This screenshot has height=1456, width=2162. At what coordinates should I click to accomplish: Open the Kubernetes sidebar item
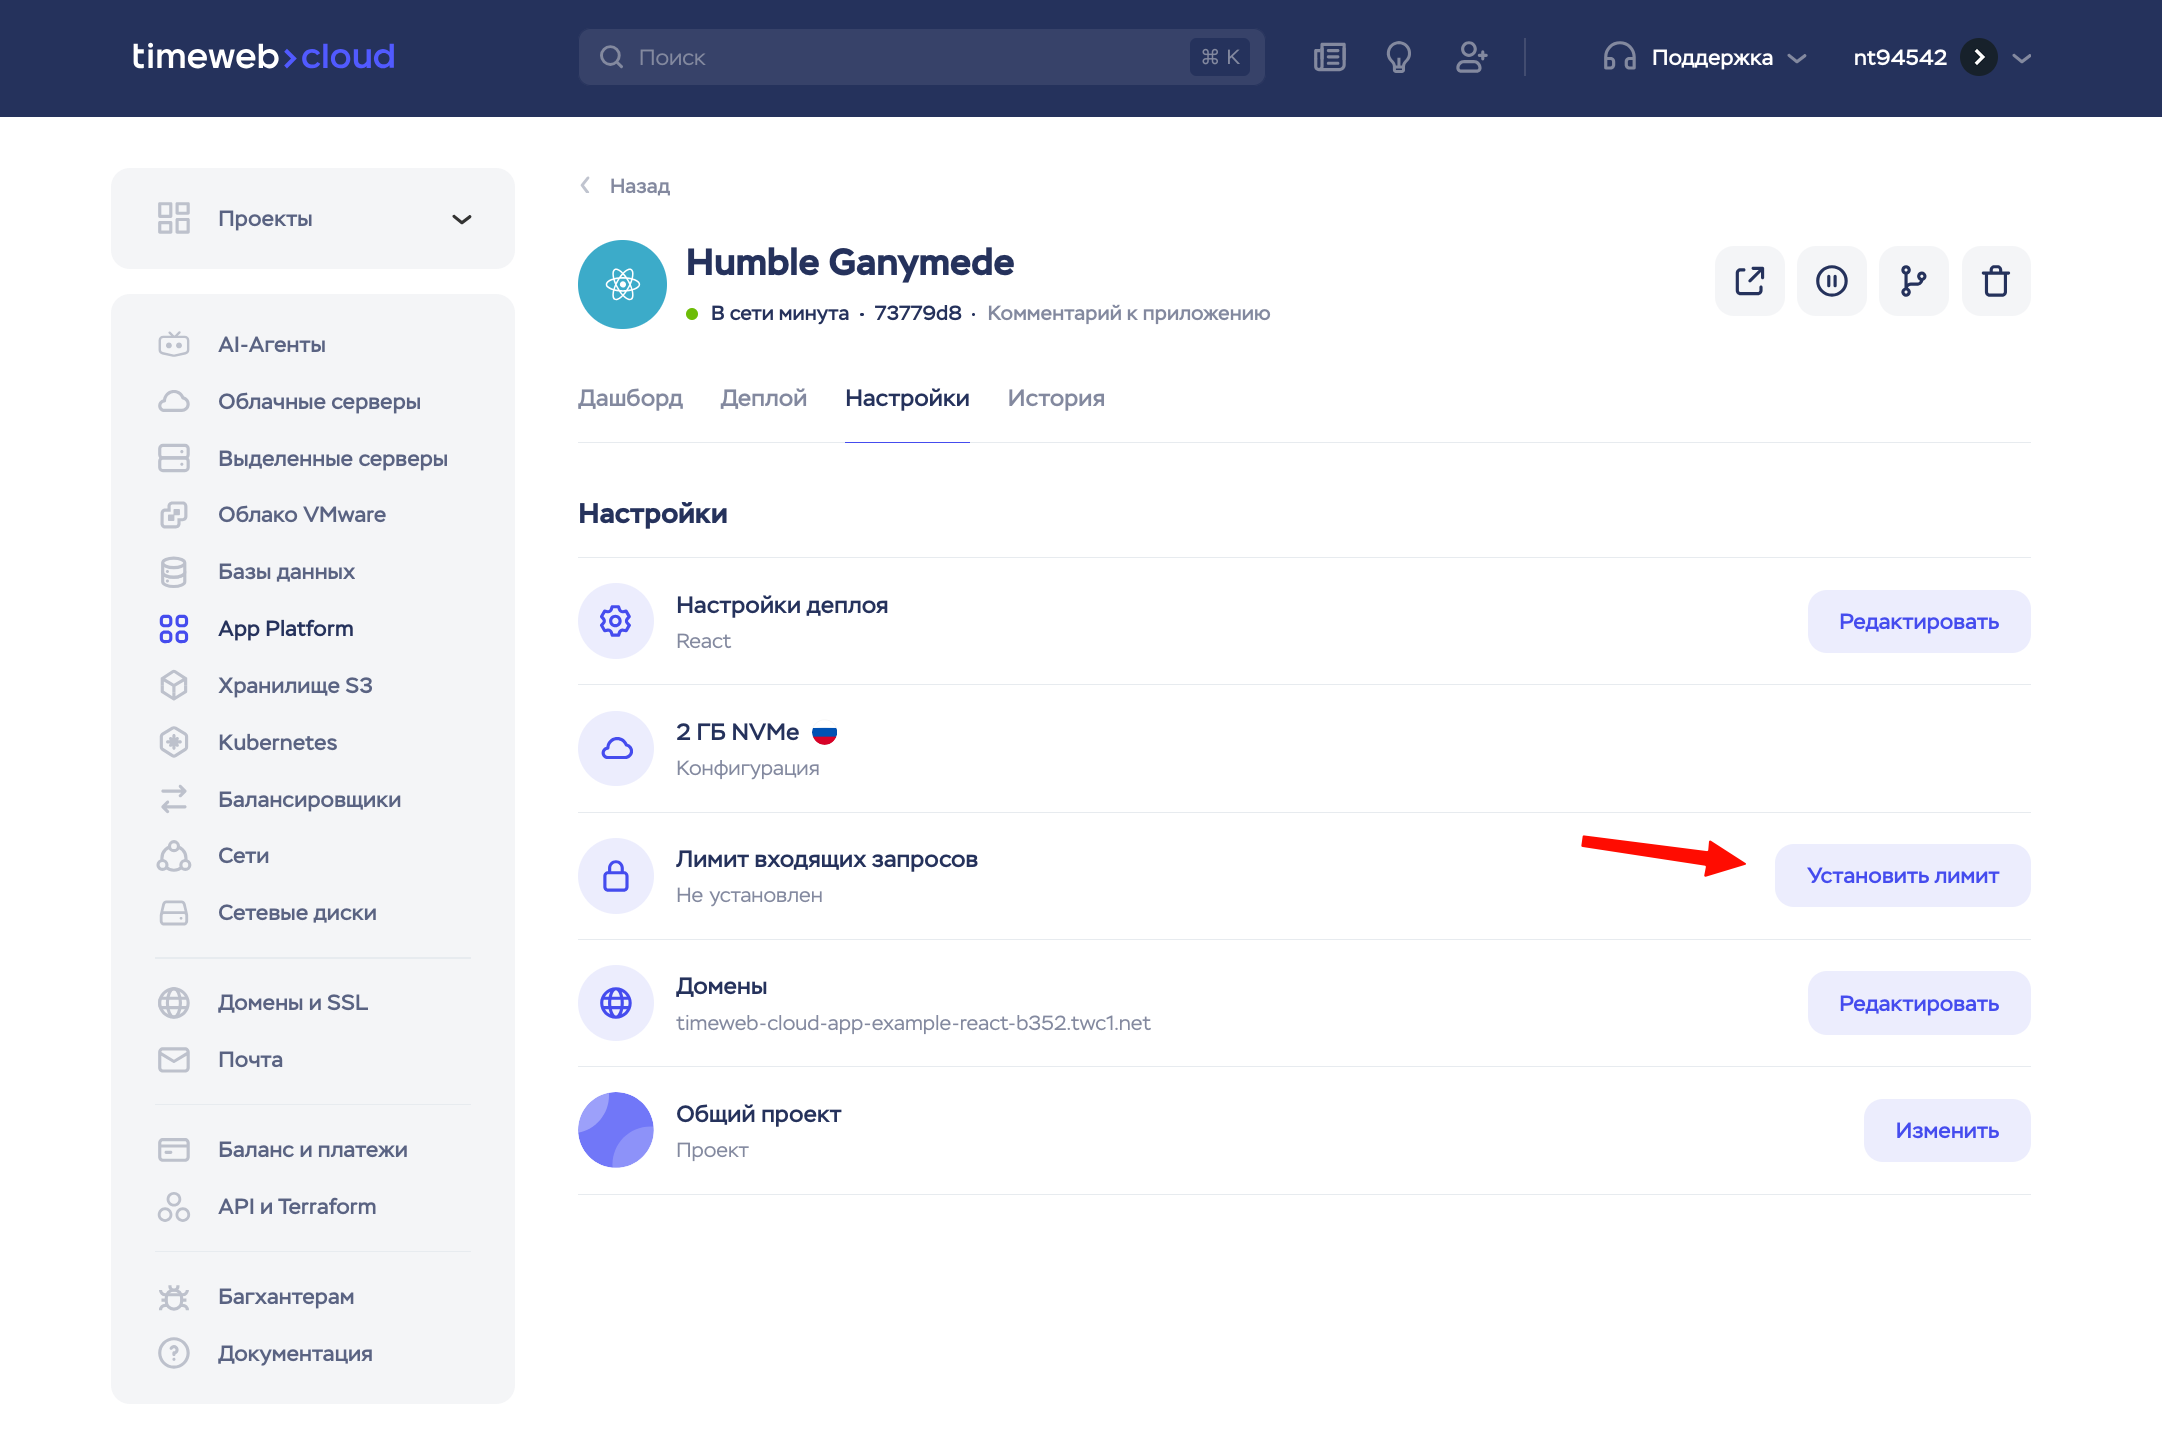click(x=277, y=742)
